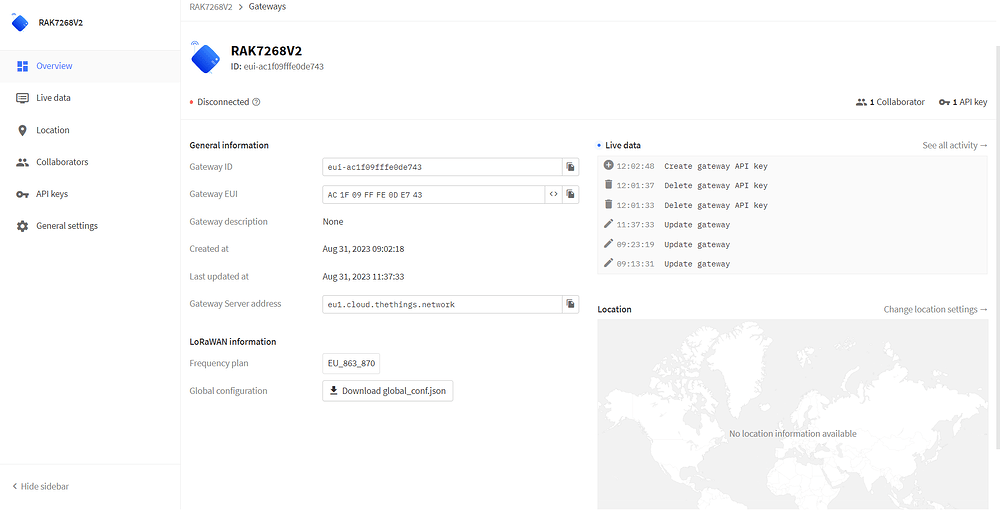Click the Gateway EUI field

[x=433, y=194]
